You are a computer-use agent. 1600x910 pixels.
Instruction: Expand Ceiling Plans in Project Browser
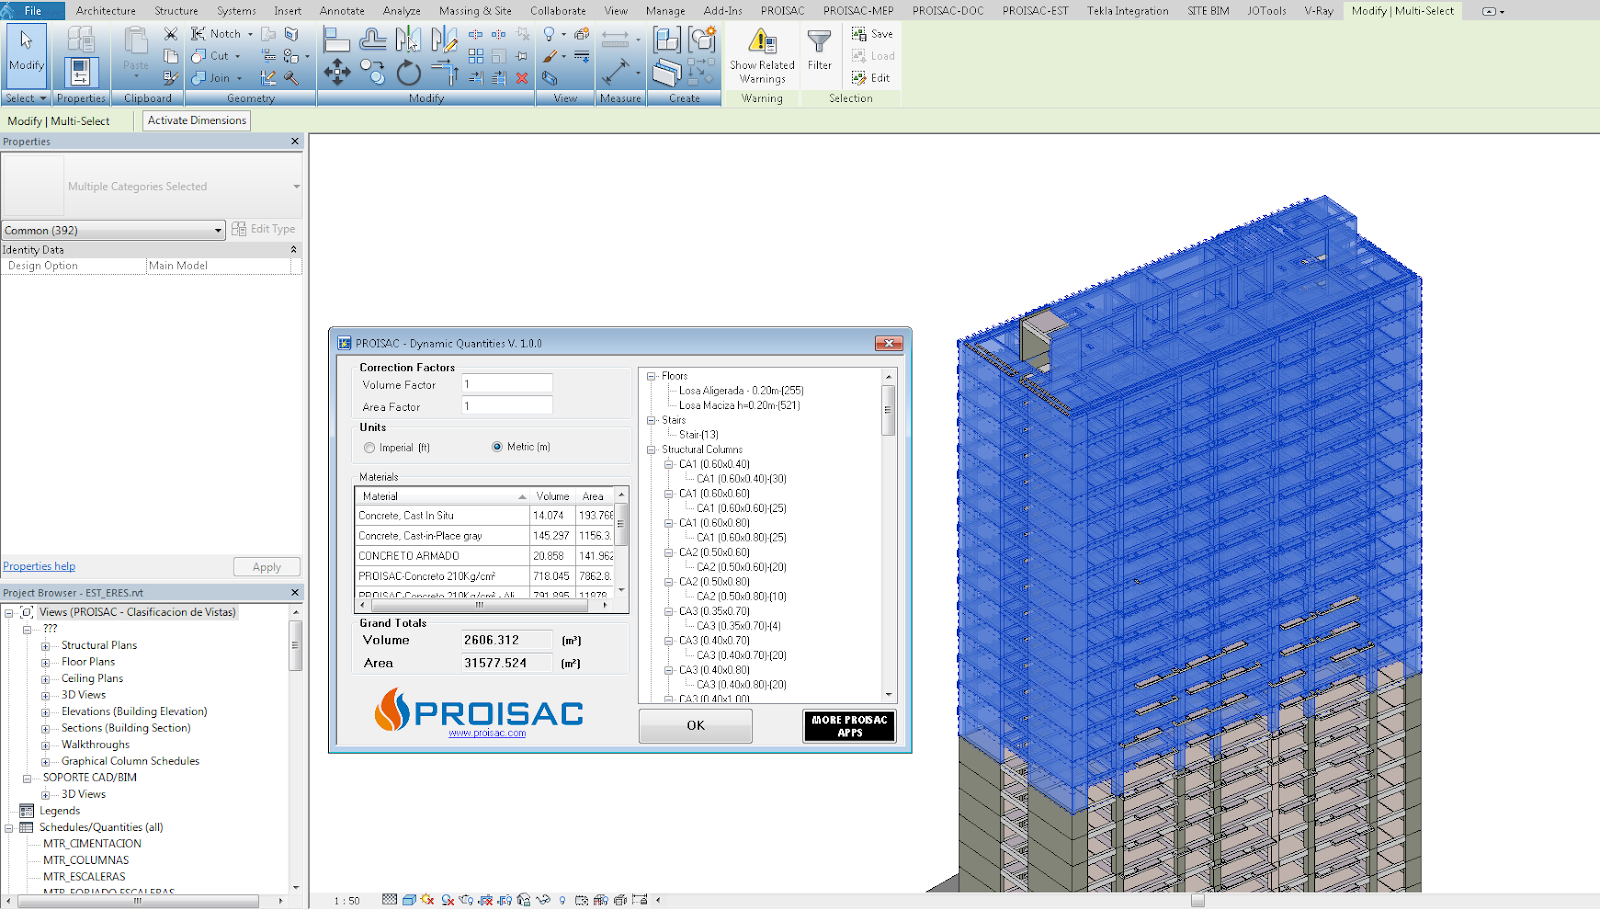coord(45,679)
